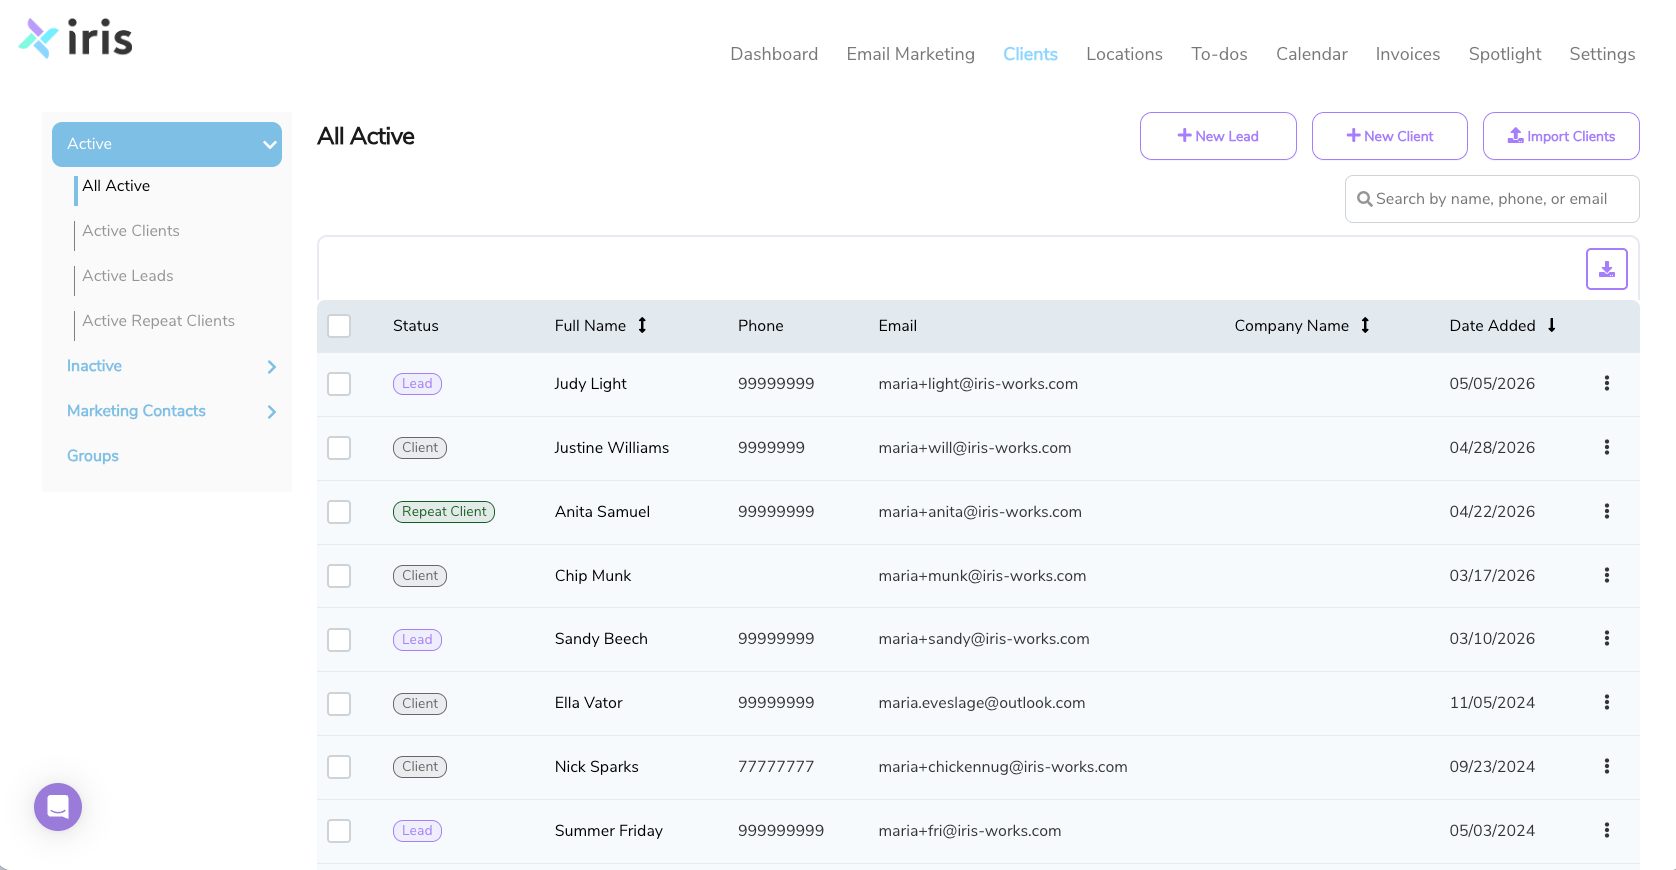Check the box for Anita Samuel
Screen dimensions: 1676x870
(339, 512)
